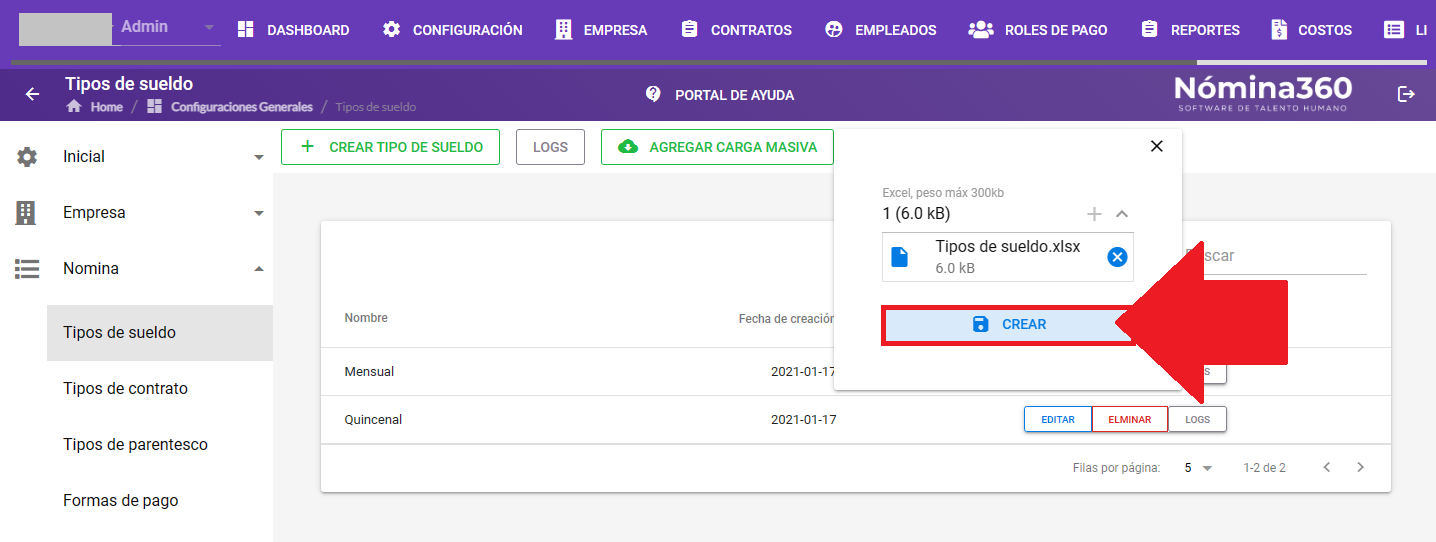Click the Dashboard grid icon
1436x542 pixels.
tap(246, 30)
